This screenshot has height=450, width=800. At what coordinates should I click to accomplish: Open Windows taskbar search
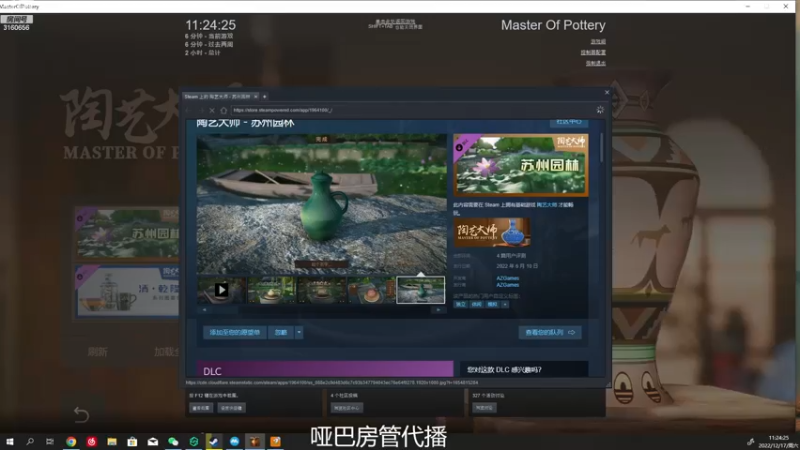(30, 441)
